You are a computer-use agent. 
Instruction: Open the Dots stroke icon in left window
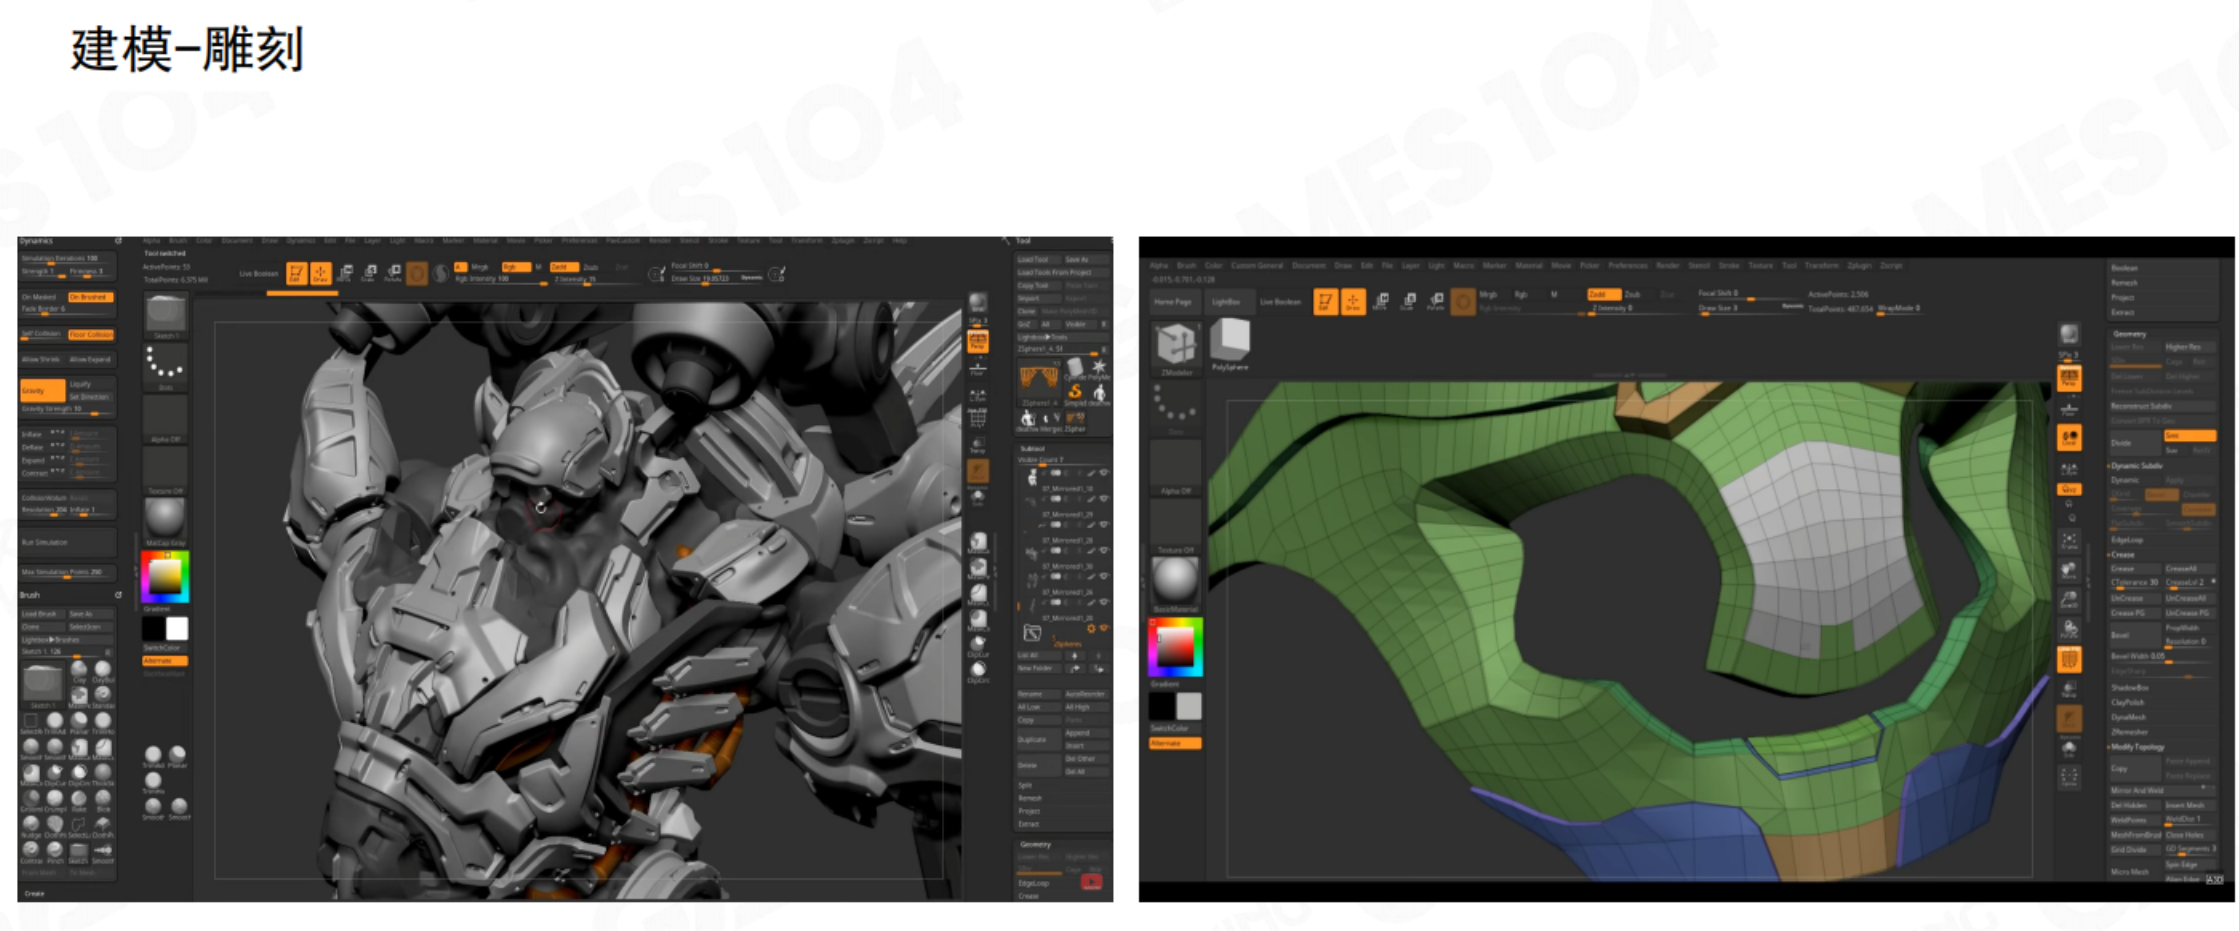[165, 364]
